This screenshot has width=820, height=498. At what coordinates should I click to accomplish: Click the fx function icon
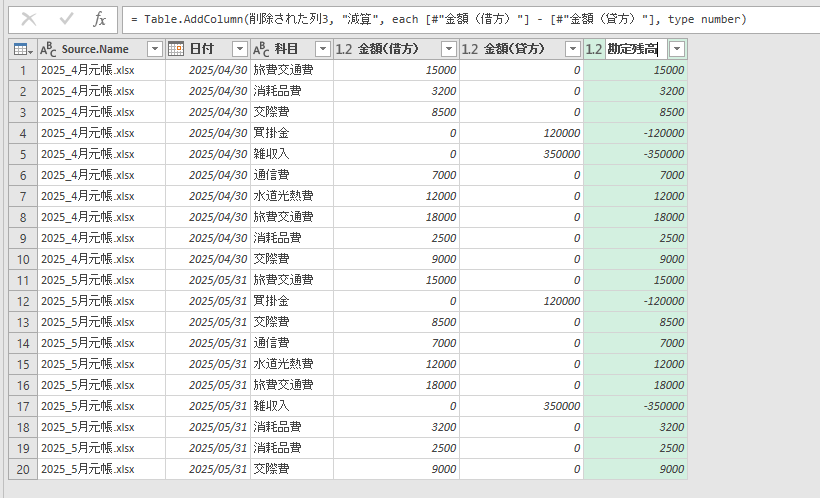click(99, 19)
